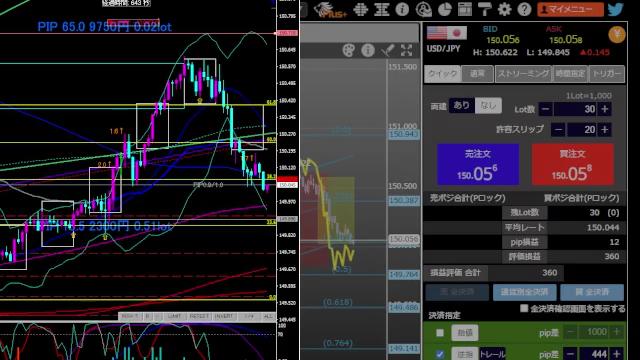Set 両建 toggle to なし

pyautogui.click(x=488, y=106)
